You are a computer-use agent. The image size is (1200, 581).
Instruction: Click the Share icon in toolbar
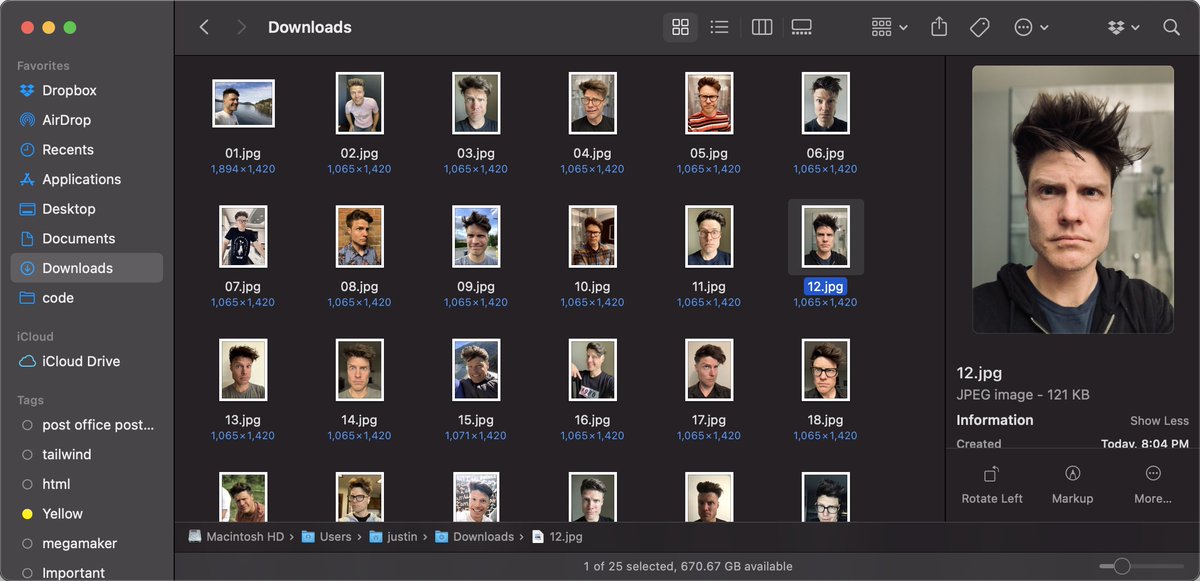coord(938,28)
